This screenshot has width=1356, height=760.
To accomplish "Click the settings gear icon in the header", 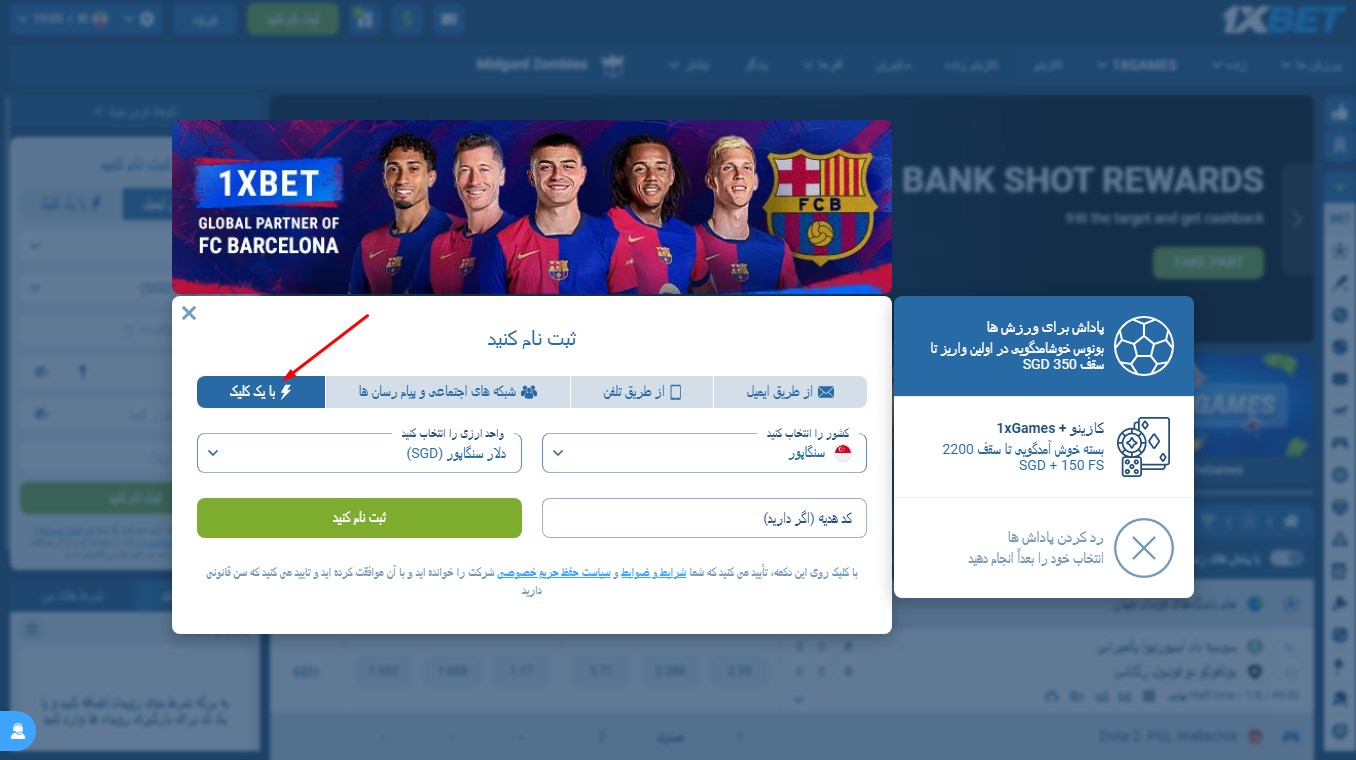I will (x=147, y=19).
